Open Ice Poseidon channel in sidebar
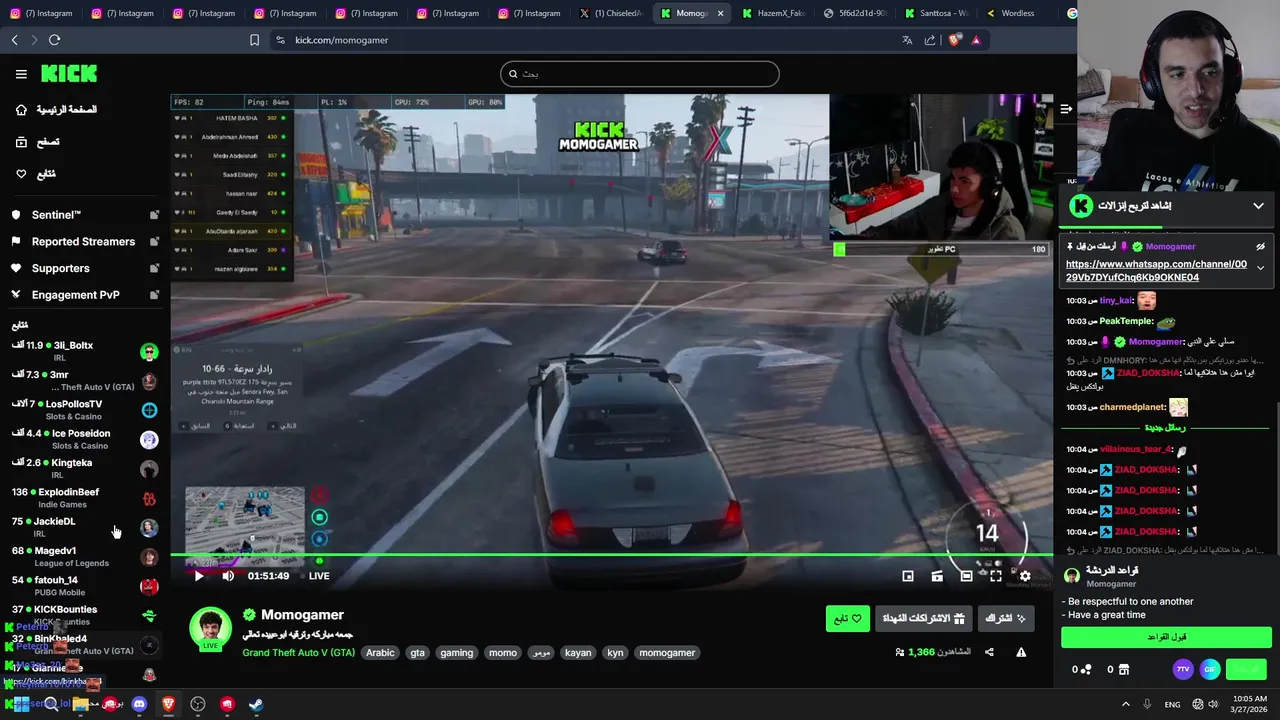 coord(84,439)
